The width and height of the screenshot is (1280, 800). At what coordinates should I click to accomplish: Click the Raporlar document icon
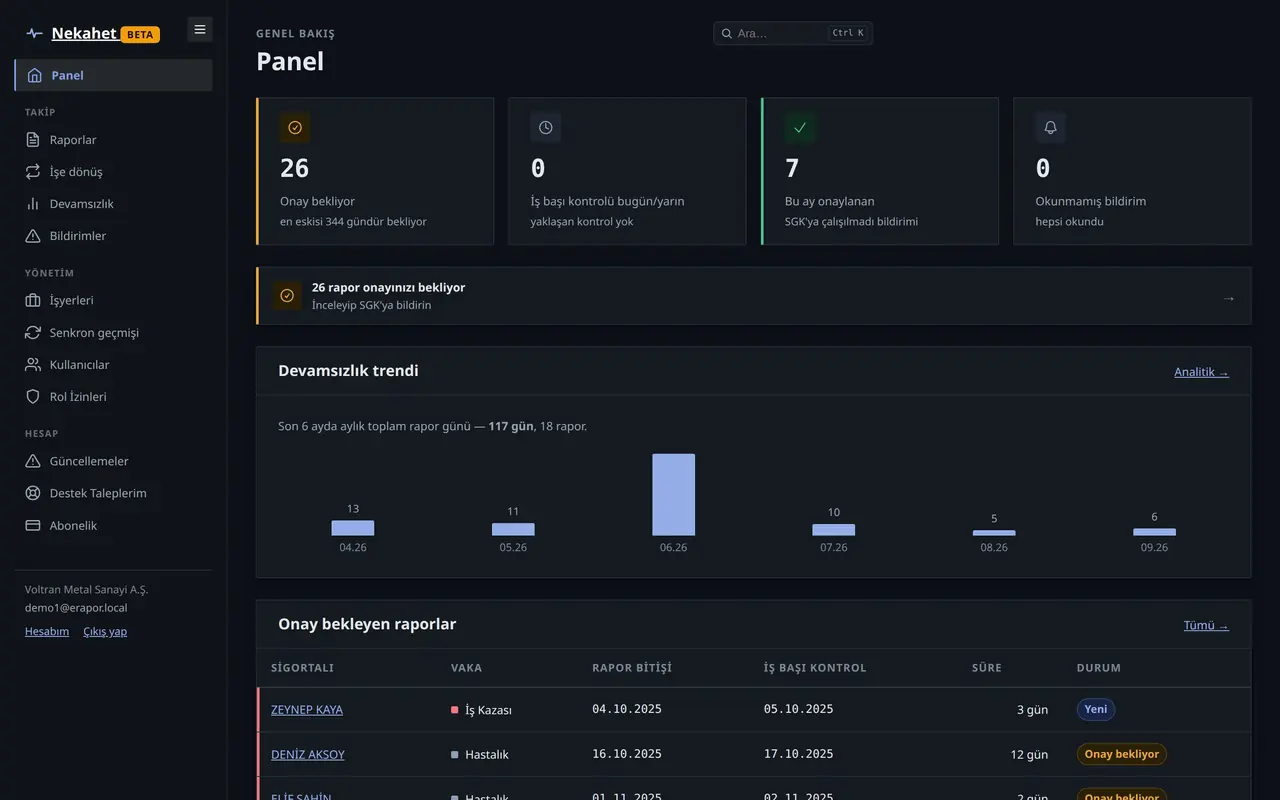pyautogui.click(x=33, y=140)
